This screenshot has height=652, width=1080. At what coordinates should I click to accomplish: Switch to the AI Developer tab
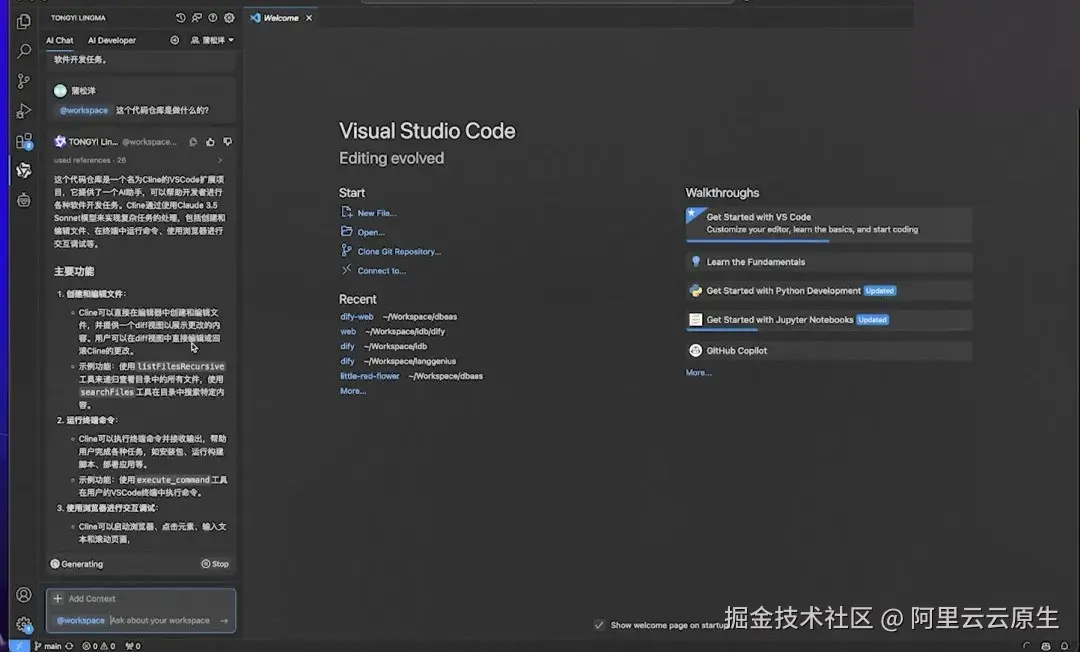[x=112, y=40]
